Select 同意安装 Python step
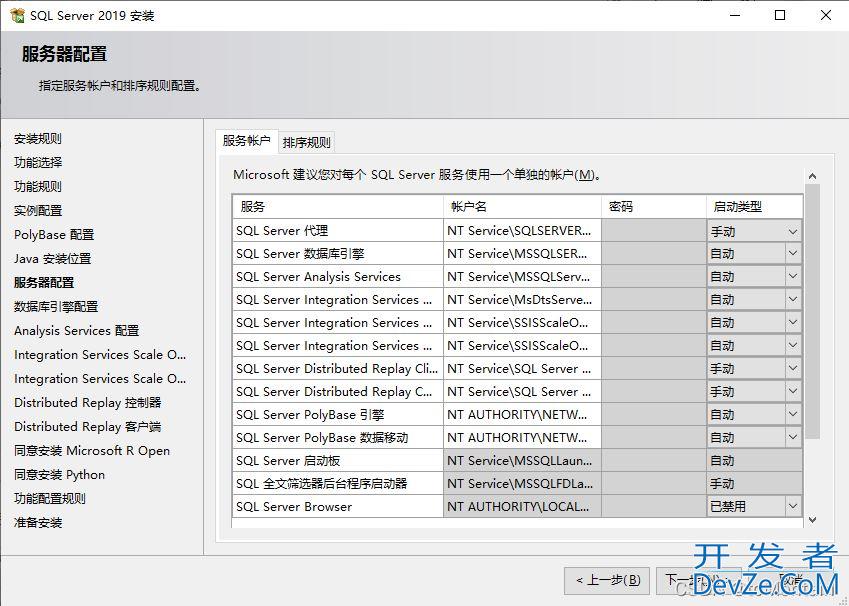 pyautogui.click(x=60, y=474)
